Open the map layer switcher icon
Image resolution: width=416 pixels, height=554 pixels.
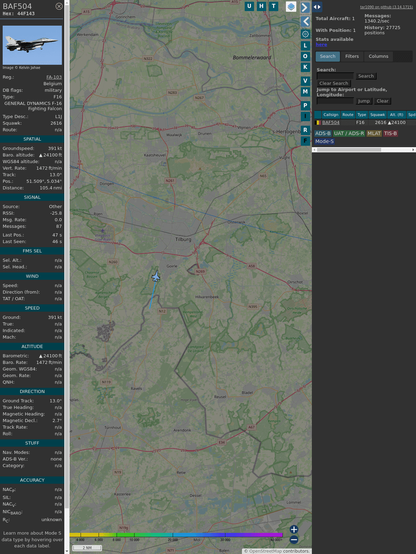click(x=291, y=6)
